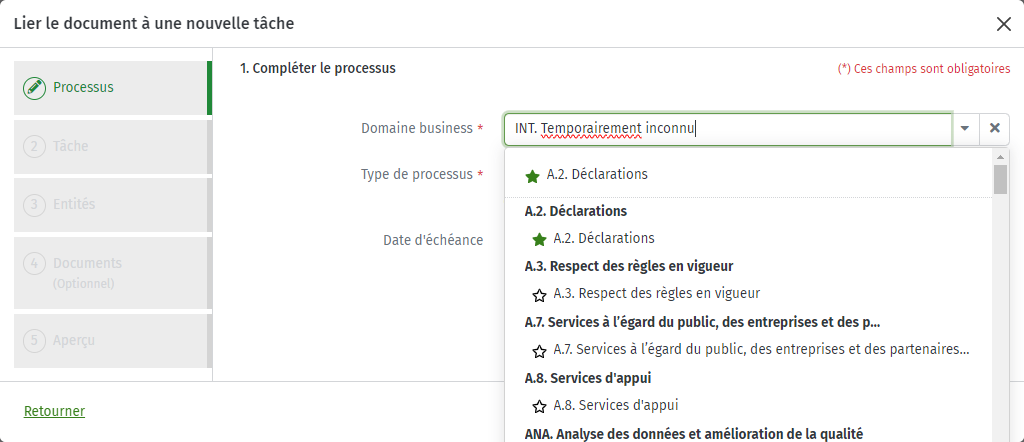
Task: Follow the Retourner link
Action: [x=54, y=411]
